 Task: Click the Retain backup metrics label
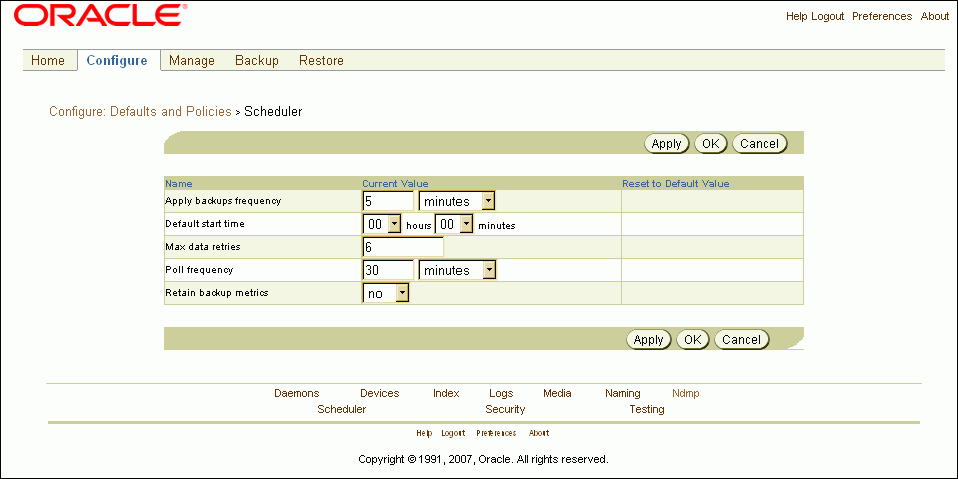coord(217,293)
